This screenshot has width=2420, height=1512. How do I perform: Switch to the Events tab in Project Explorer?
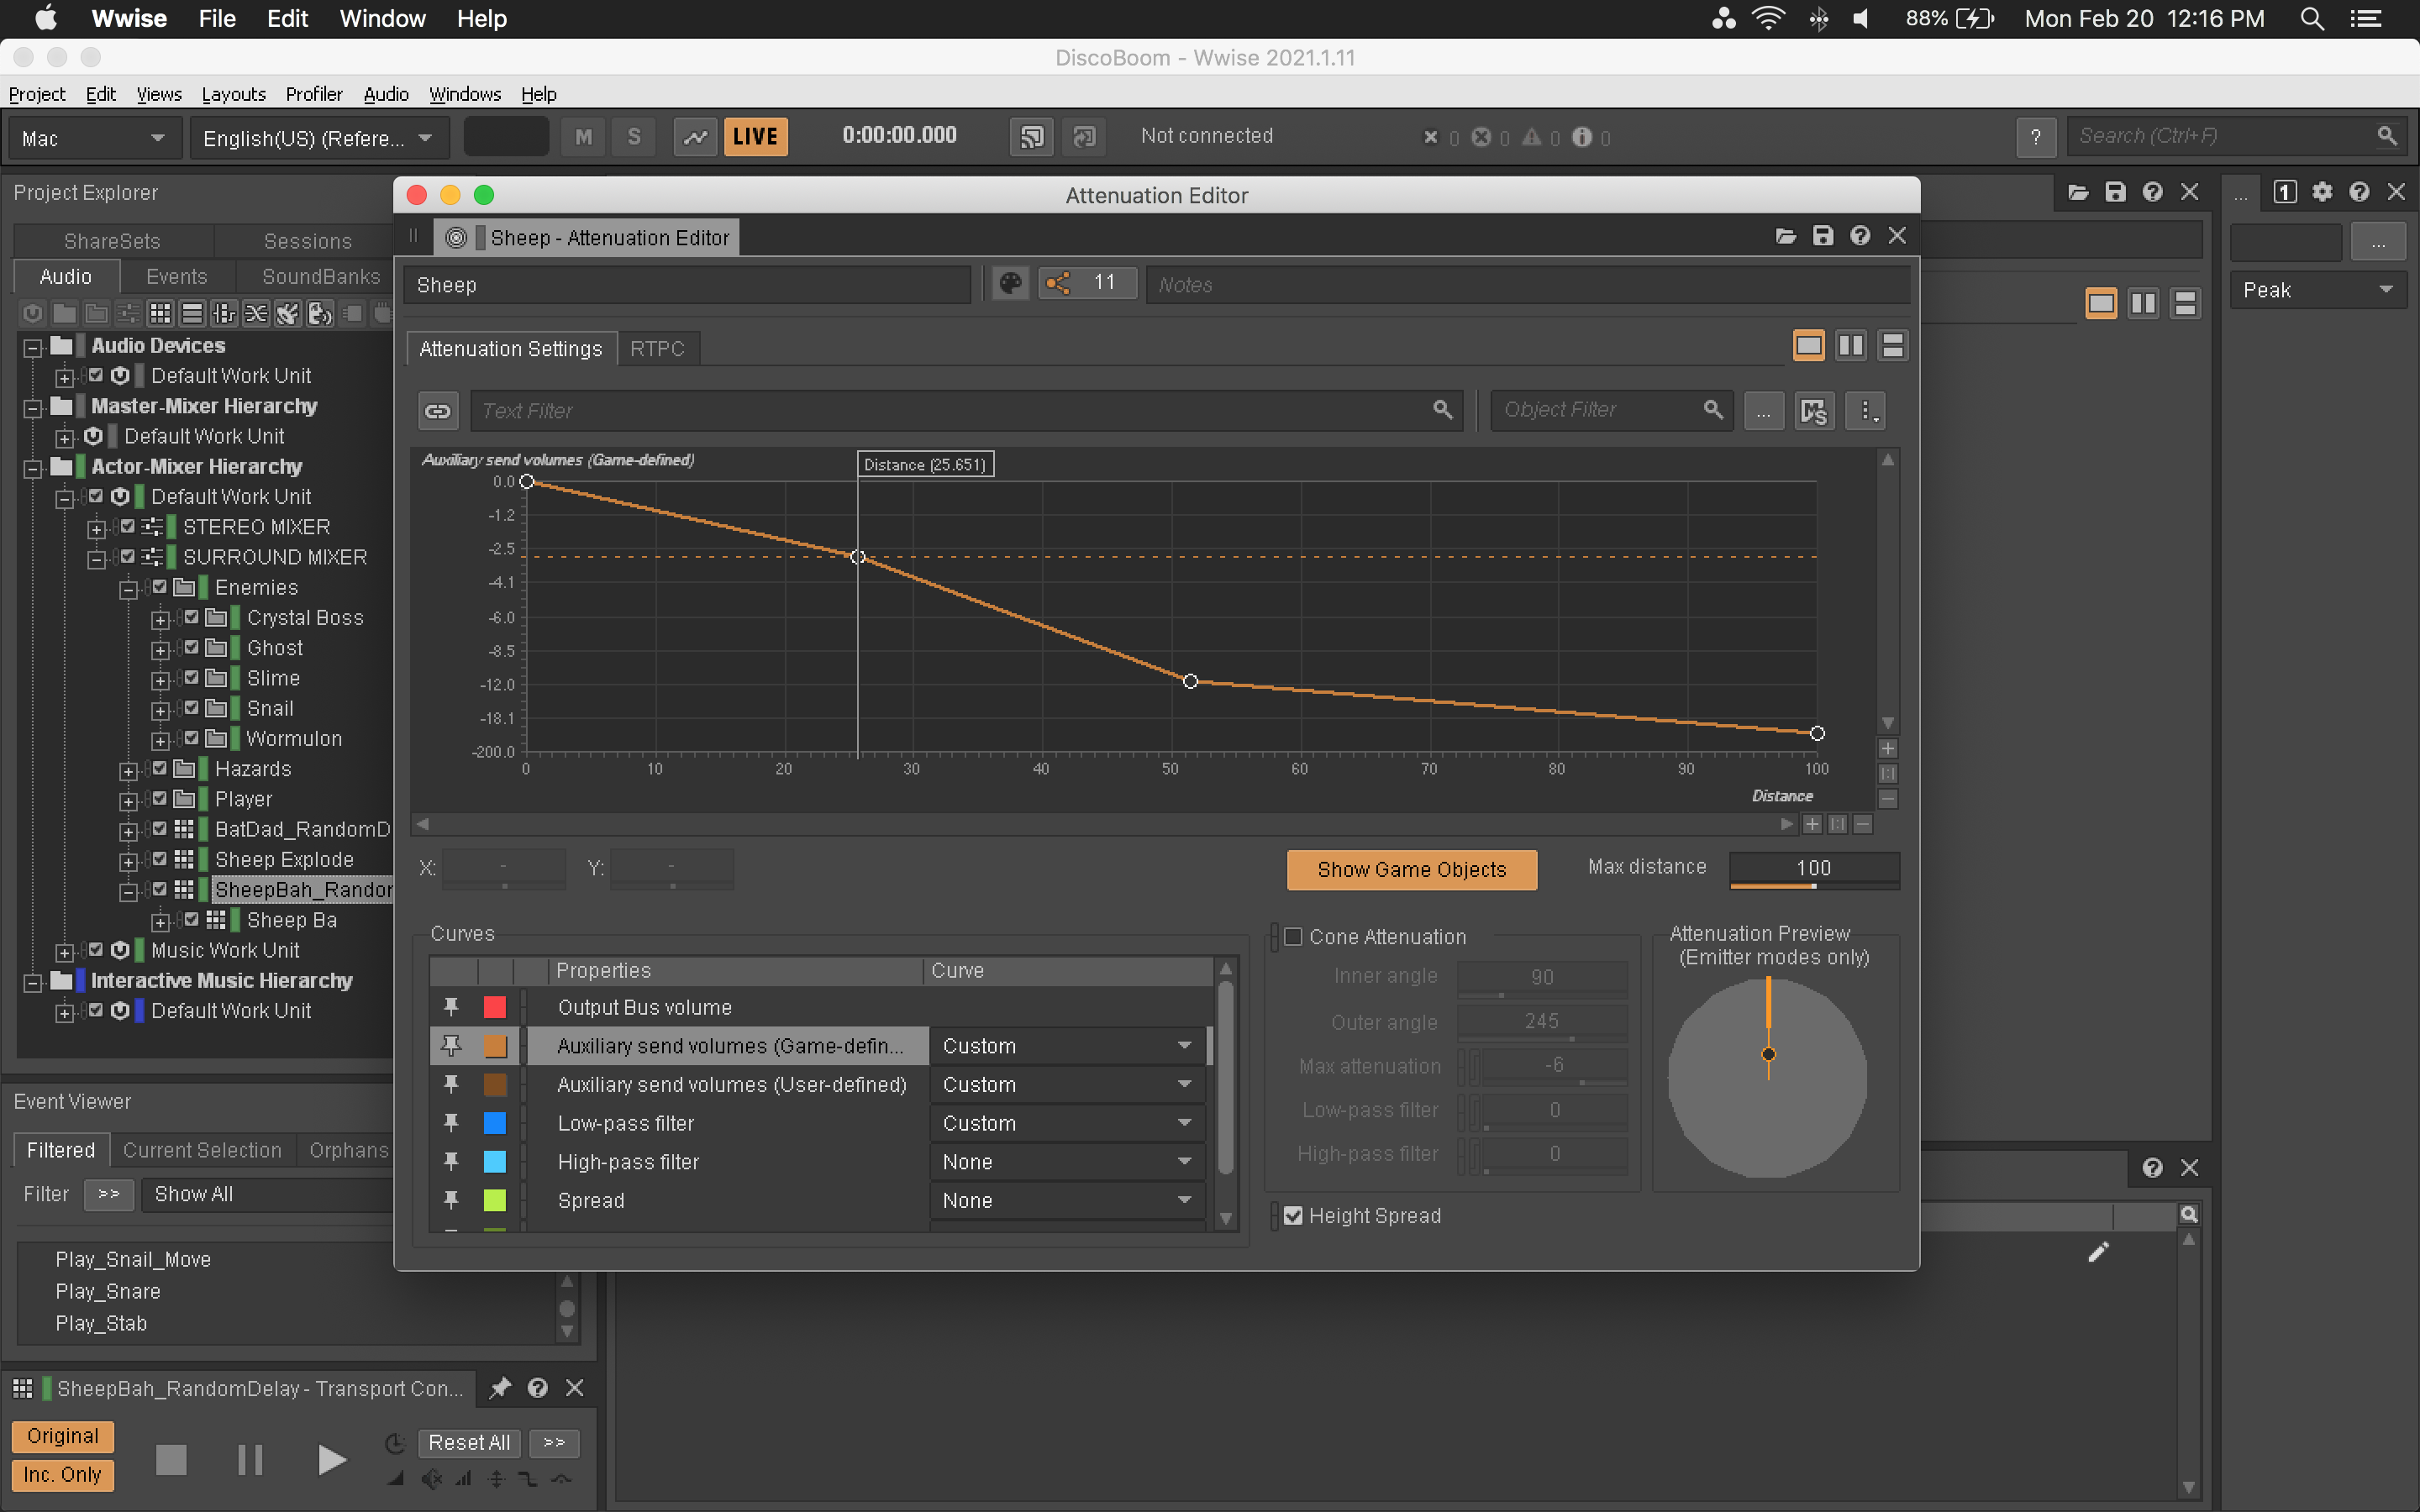pos(176,277)
